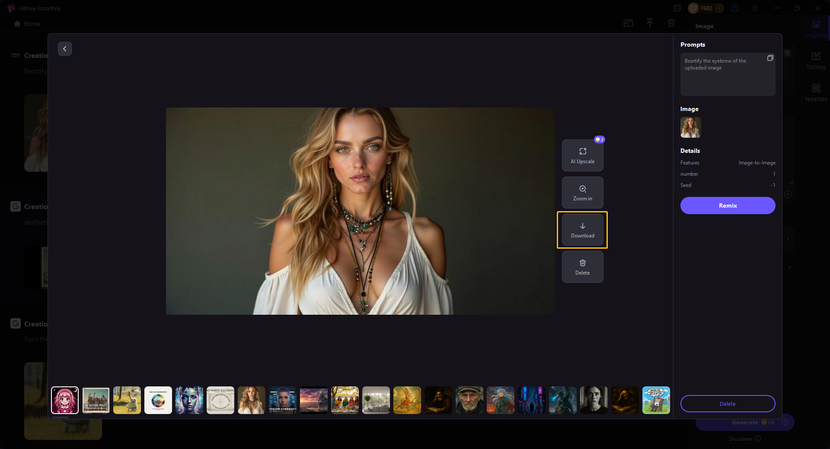This screenshot has width=830, height=449.
Task: Click the AI Upscale button
Action: tap(582, 155)
